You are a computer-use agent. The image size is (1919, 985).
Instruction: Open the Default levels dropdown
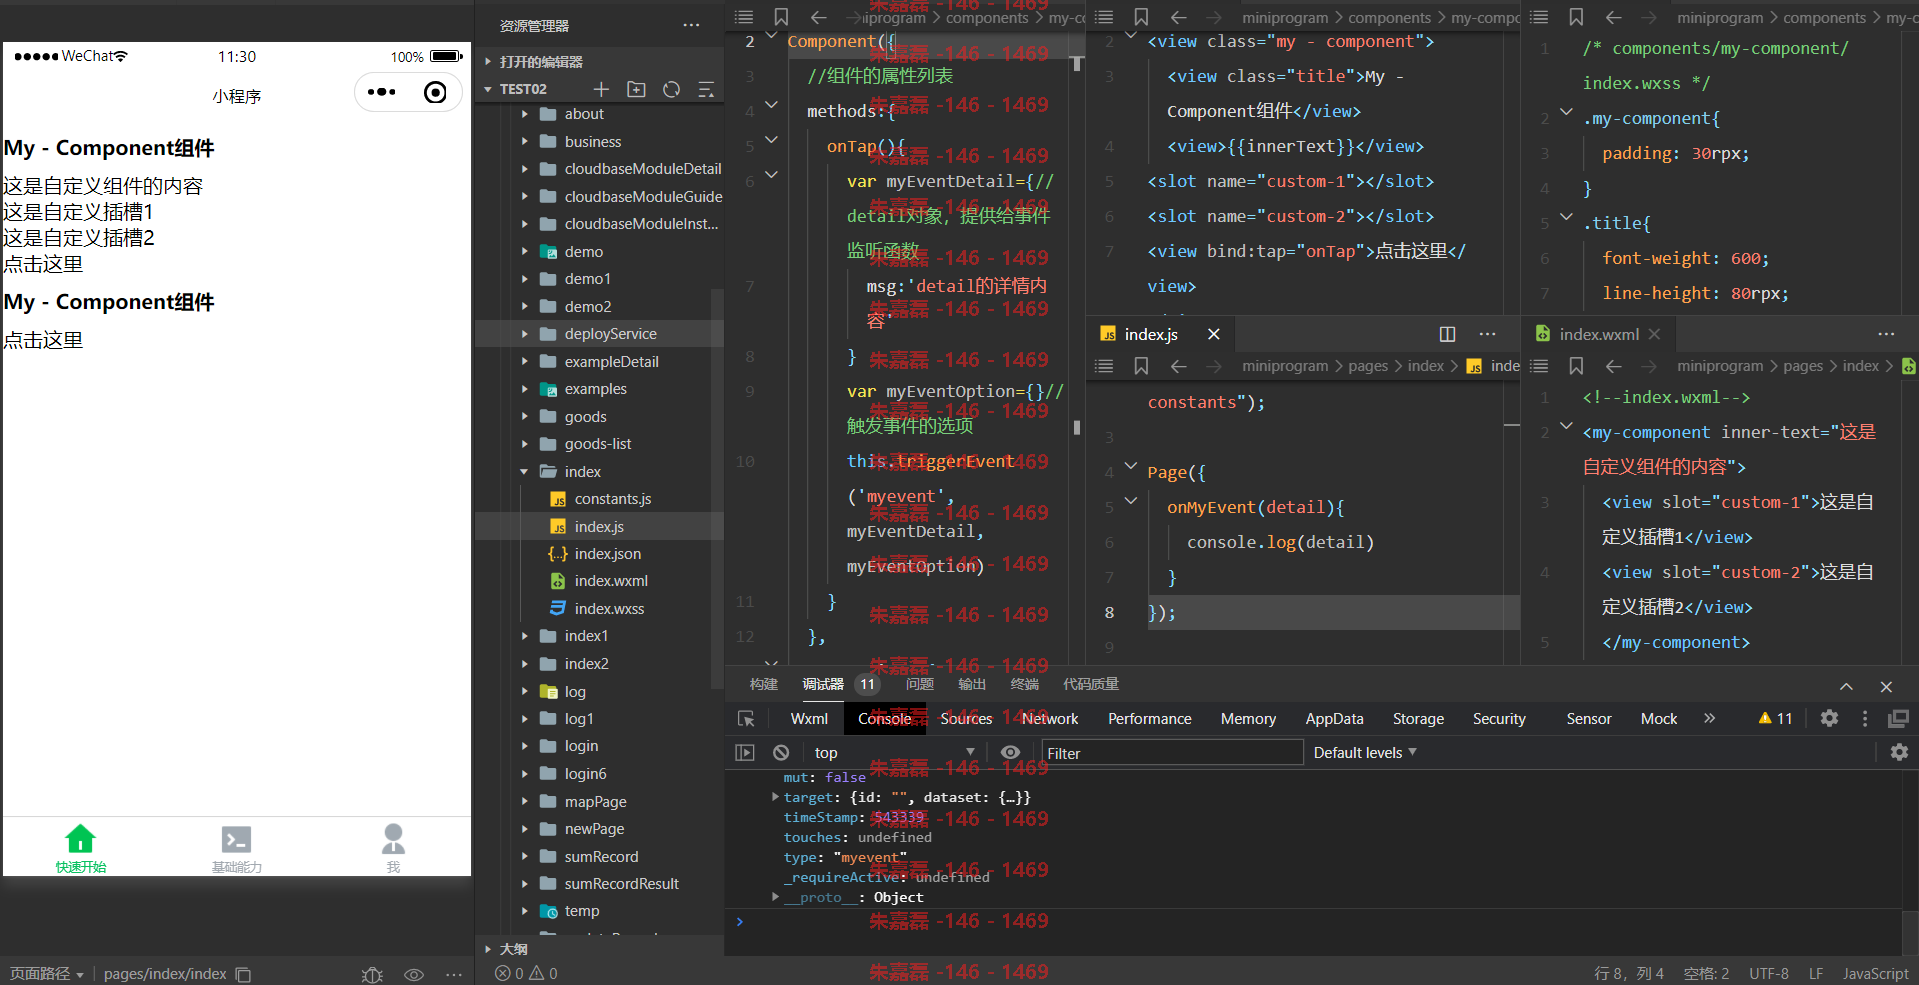point(1364,752)
